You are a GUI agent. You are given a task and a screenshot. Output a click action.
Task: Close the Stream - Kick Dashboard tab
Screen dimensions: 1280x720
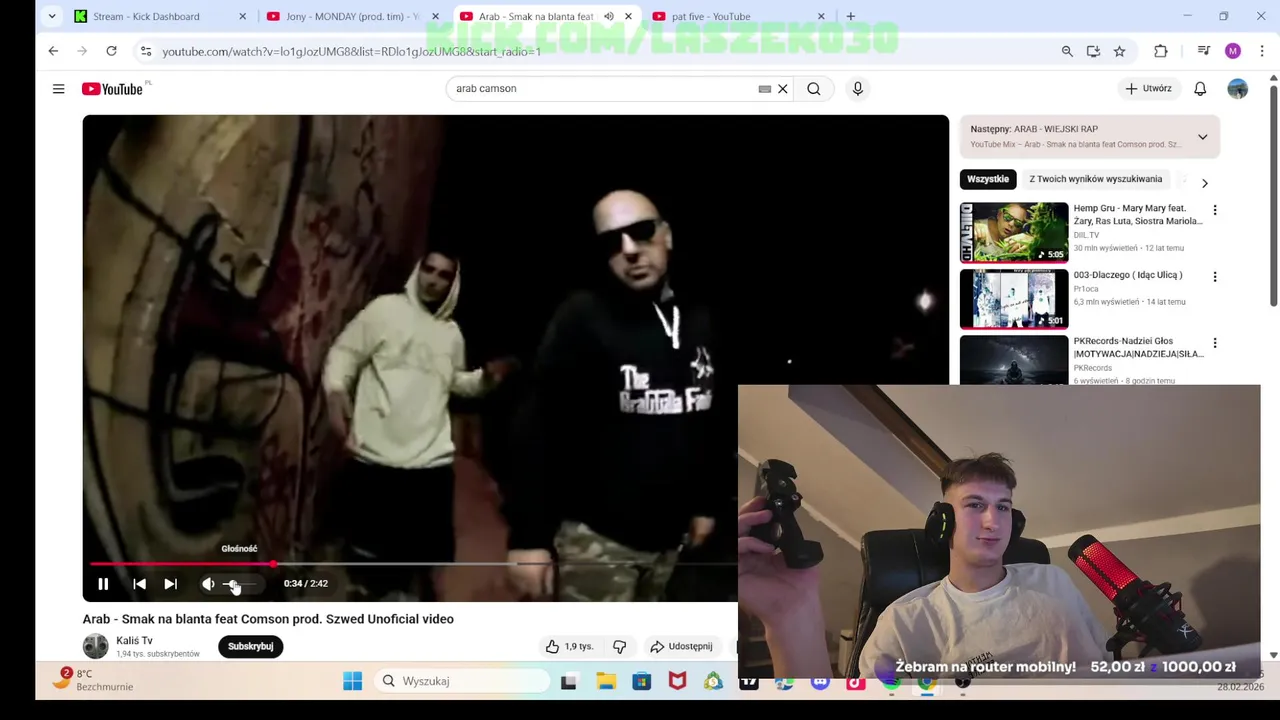[x=242, y=17]
